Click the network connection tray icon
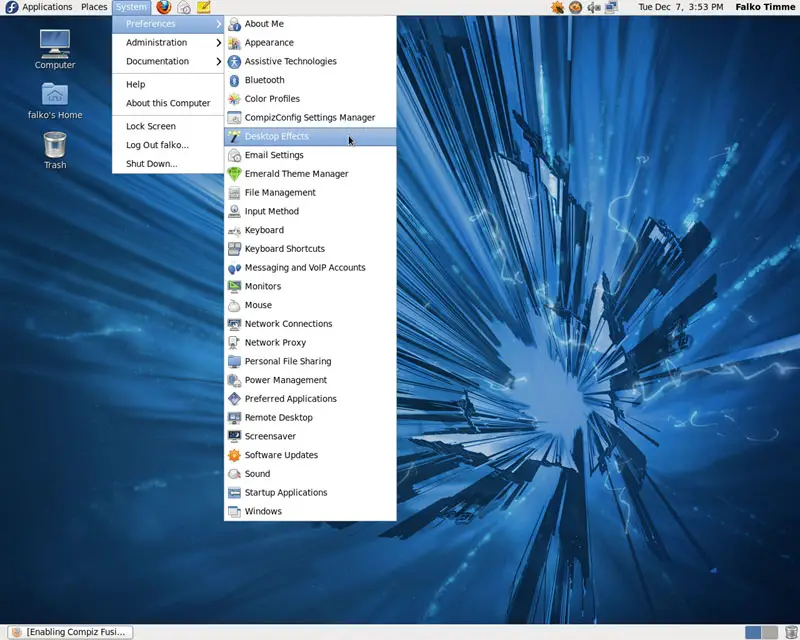The width and height of the screenshot is (800, 640). pyautogui.click(x=611, y=7)
